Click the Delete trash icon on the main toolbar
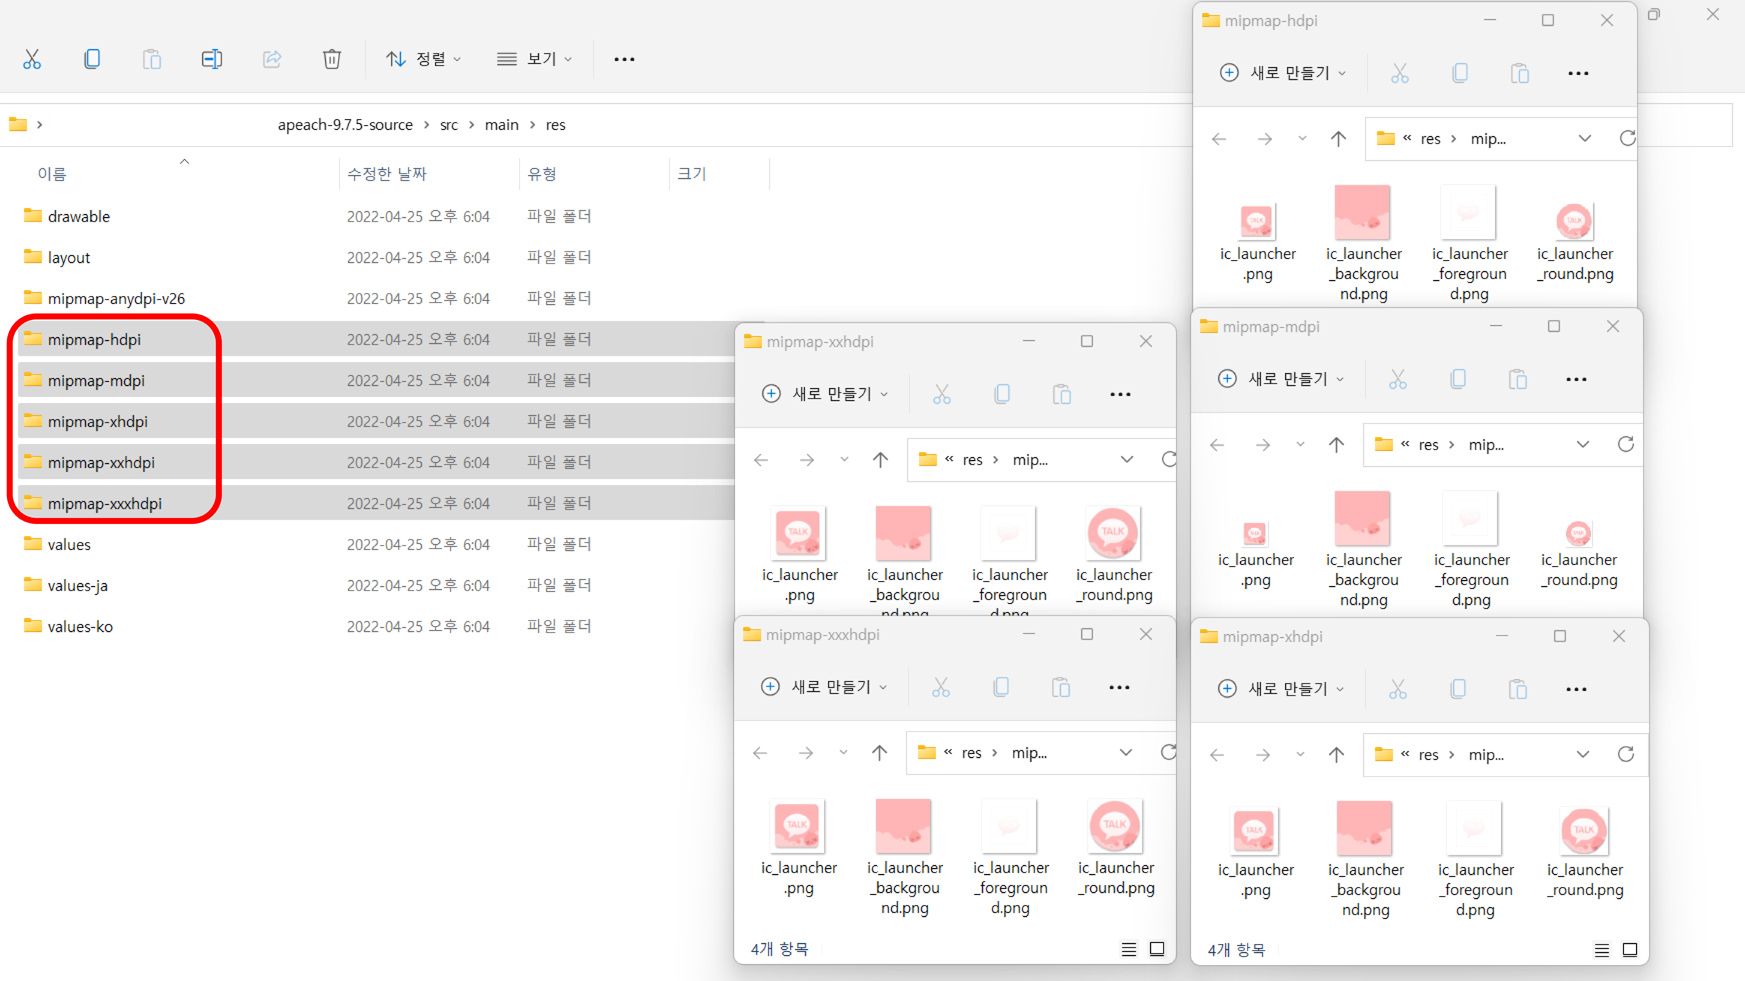 (332, 59)
